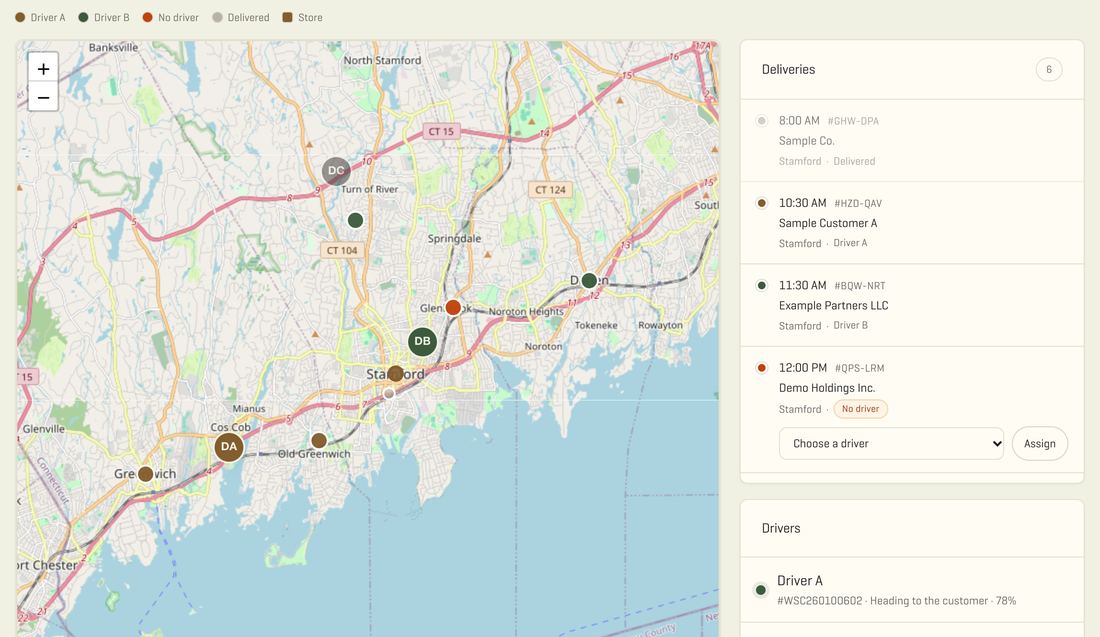Screen dimensions: 1100x637
Task: Click the green dot beside Driver A entry
Action: [760, 590]
